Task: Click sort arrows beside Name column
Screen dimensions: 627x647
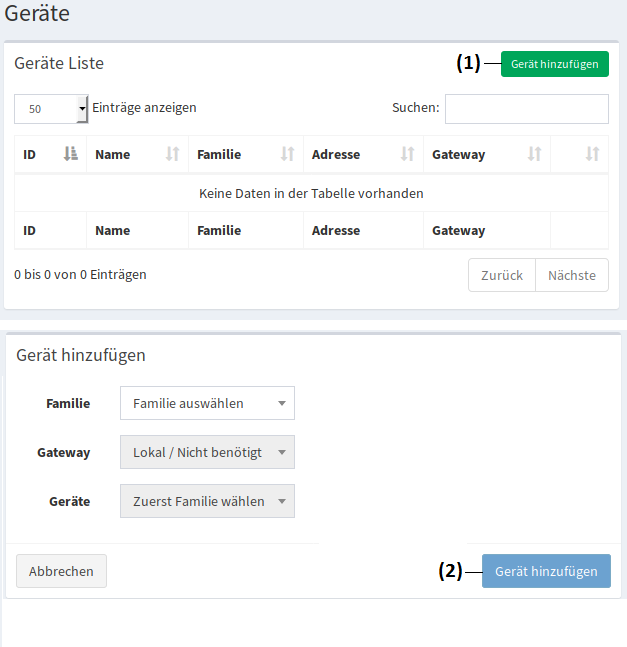Action: (x=172, y=154)
